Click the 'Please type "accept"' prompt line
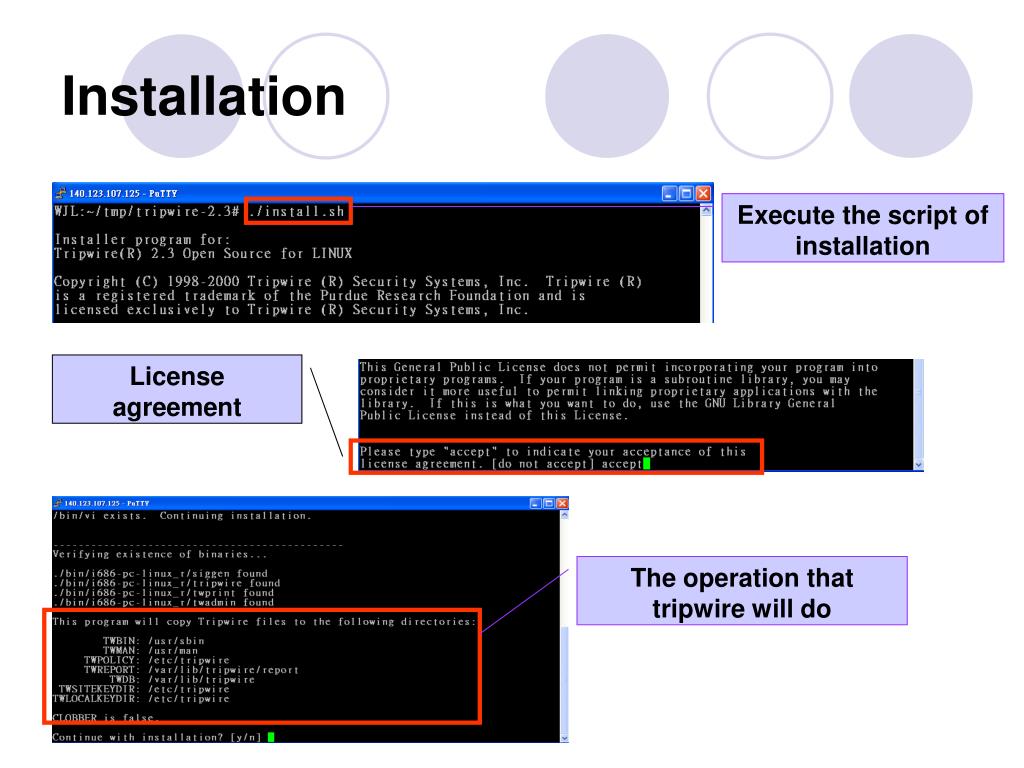 point(553,452)
